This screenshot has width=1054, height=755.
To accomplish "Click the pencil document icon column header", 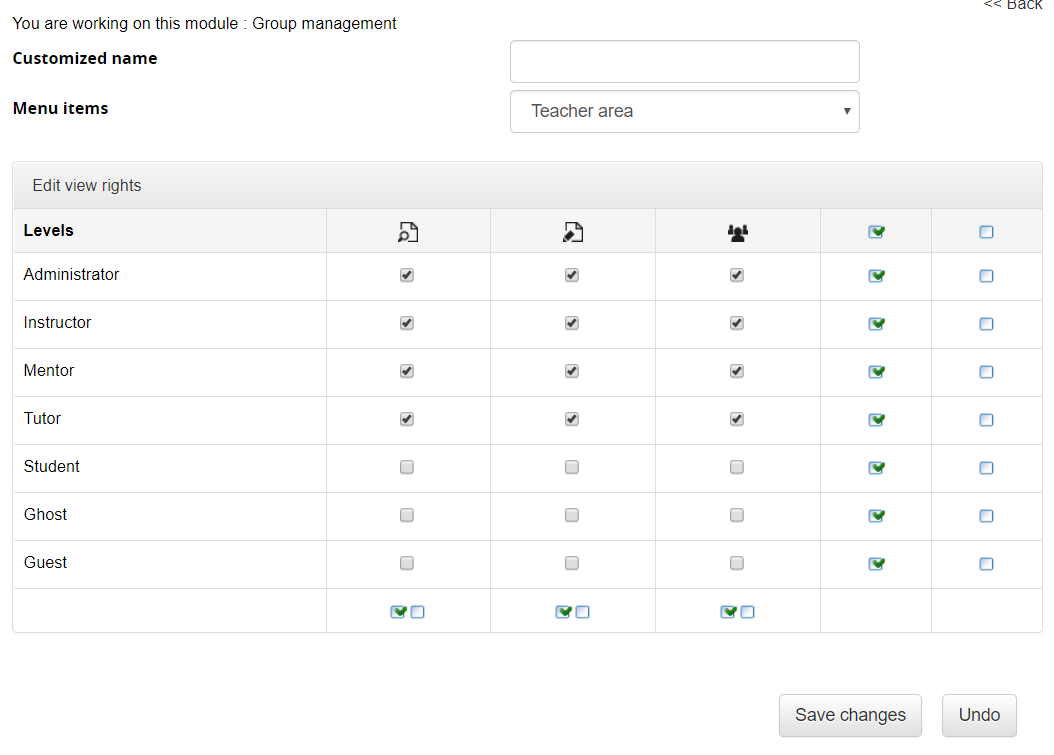I will point(572,231).
